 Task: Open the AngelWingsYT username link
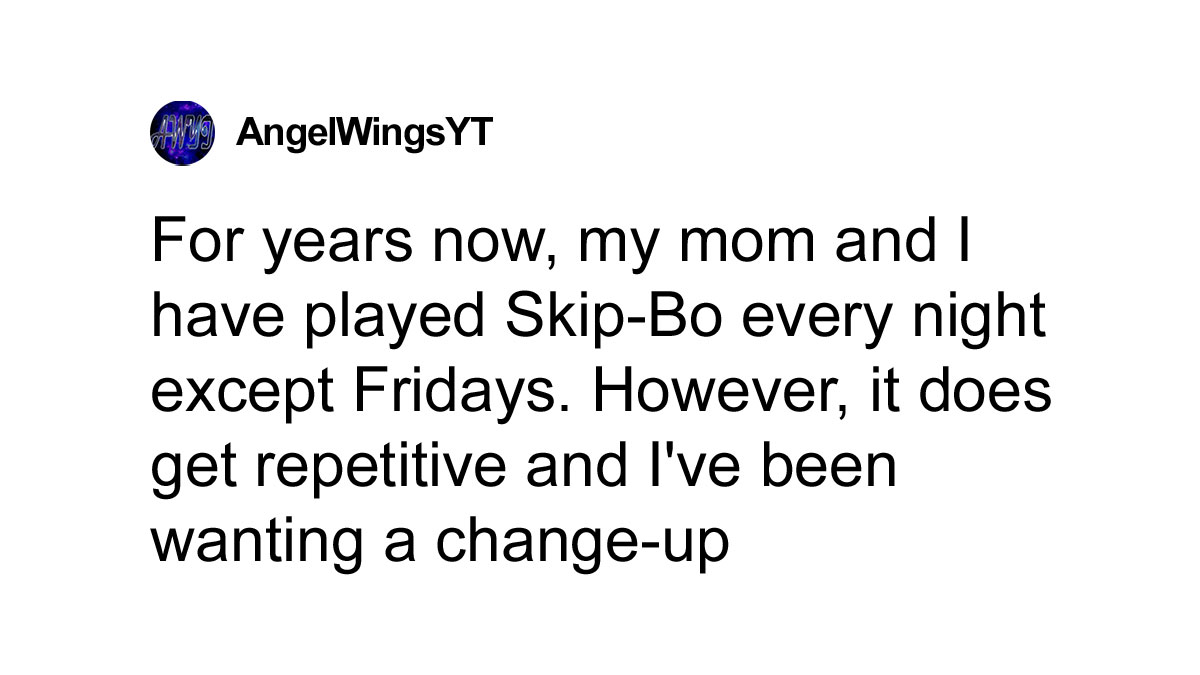tap(365, 133)
